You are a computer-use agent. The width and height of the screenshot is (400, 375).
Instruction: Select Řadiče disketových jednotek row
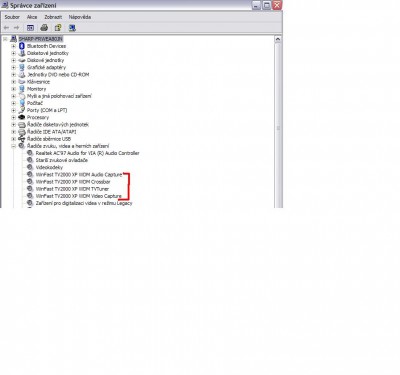click(58, 125)
